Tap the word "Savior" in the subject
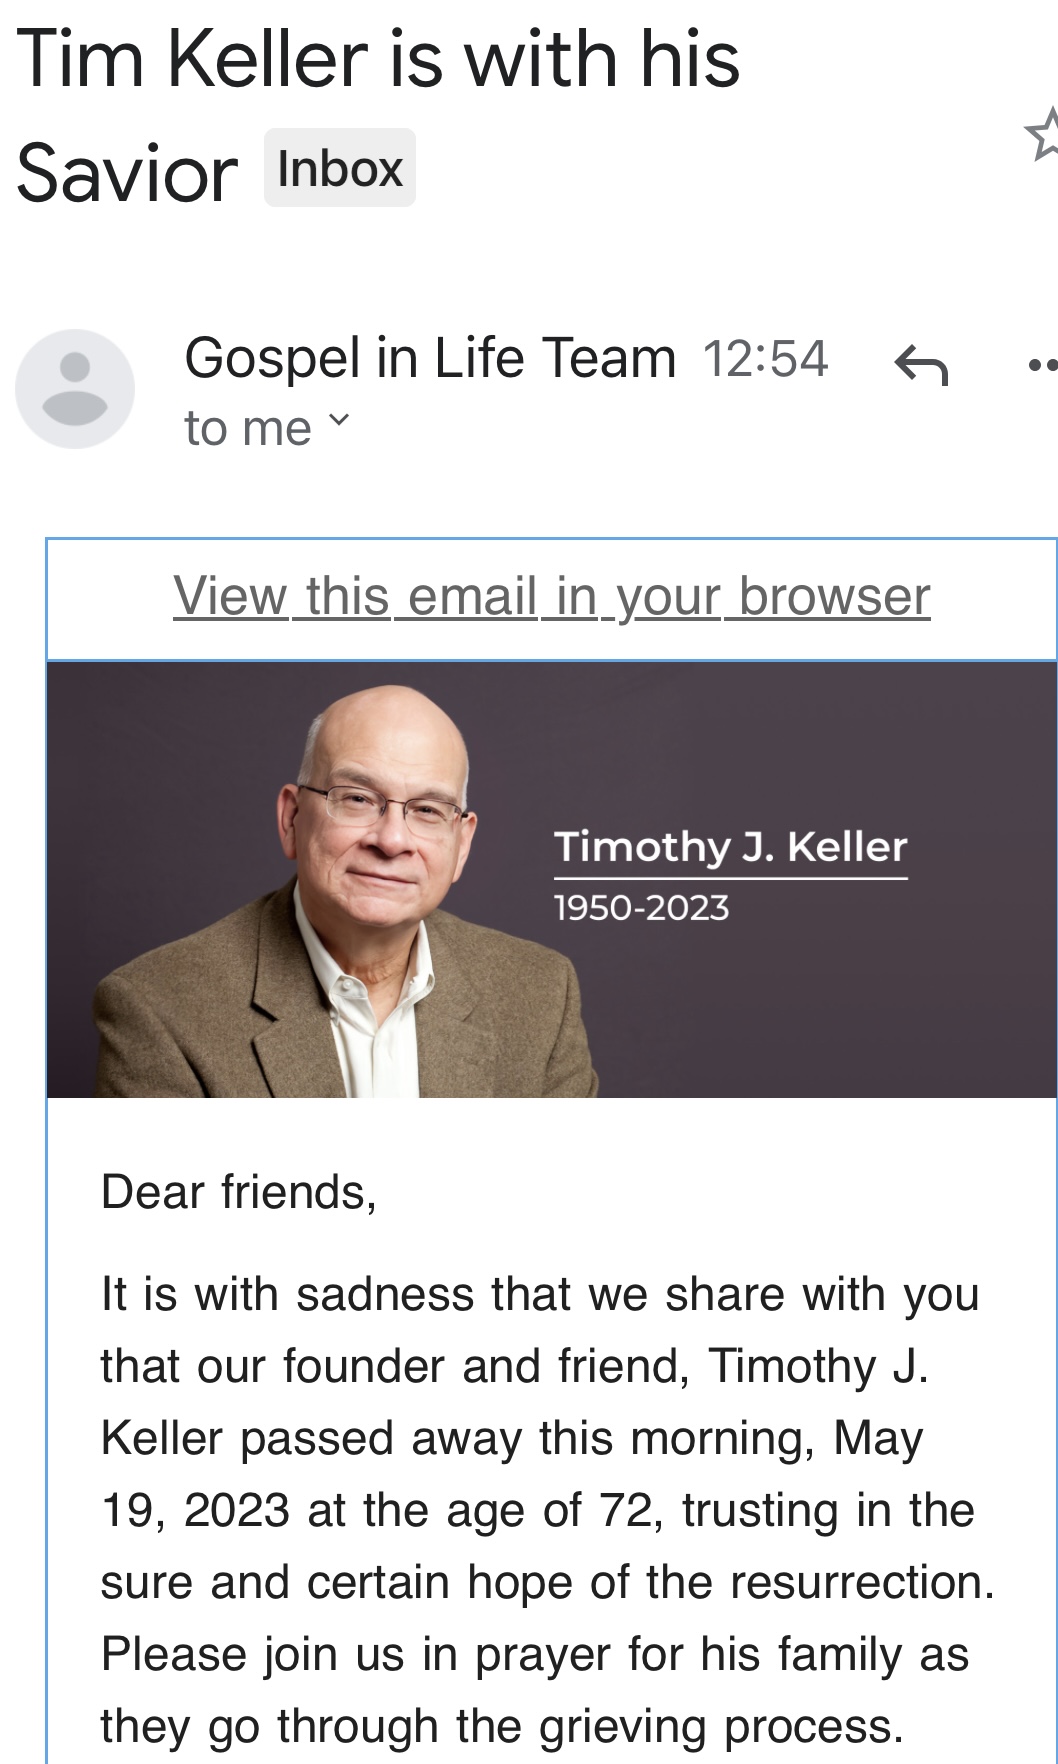The image size is (1058, 1764). click(127, 173)
